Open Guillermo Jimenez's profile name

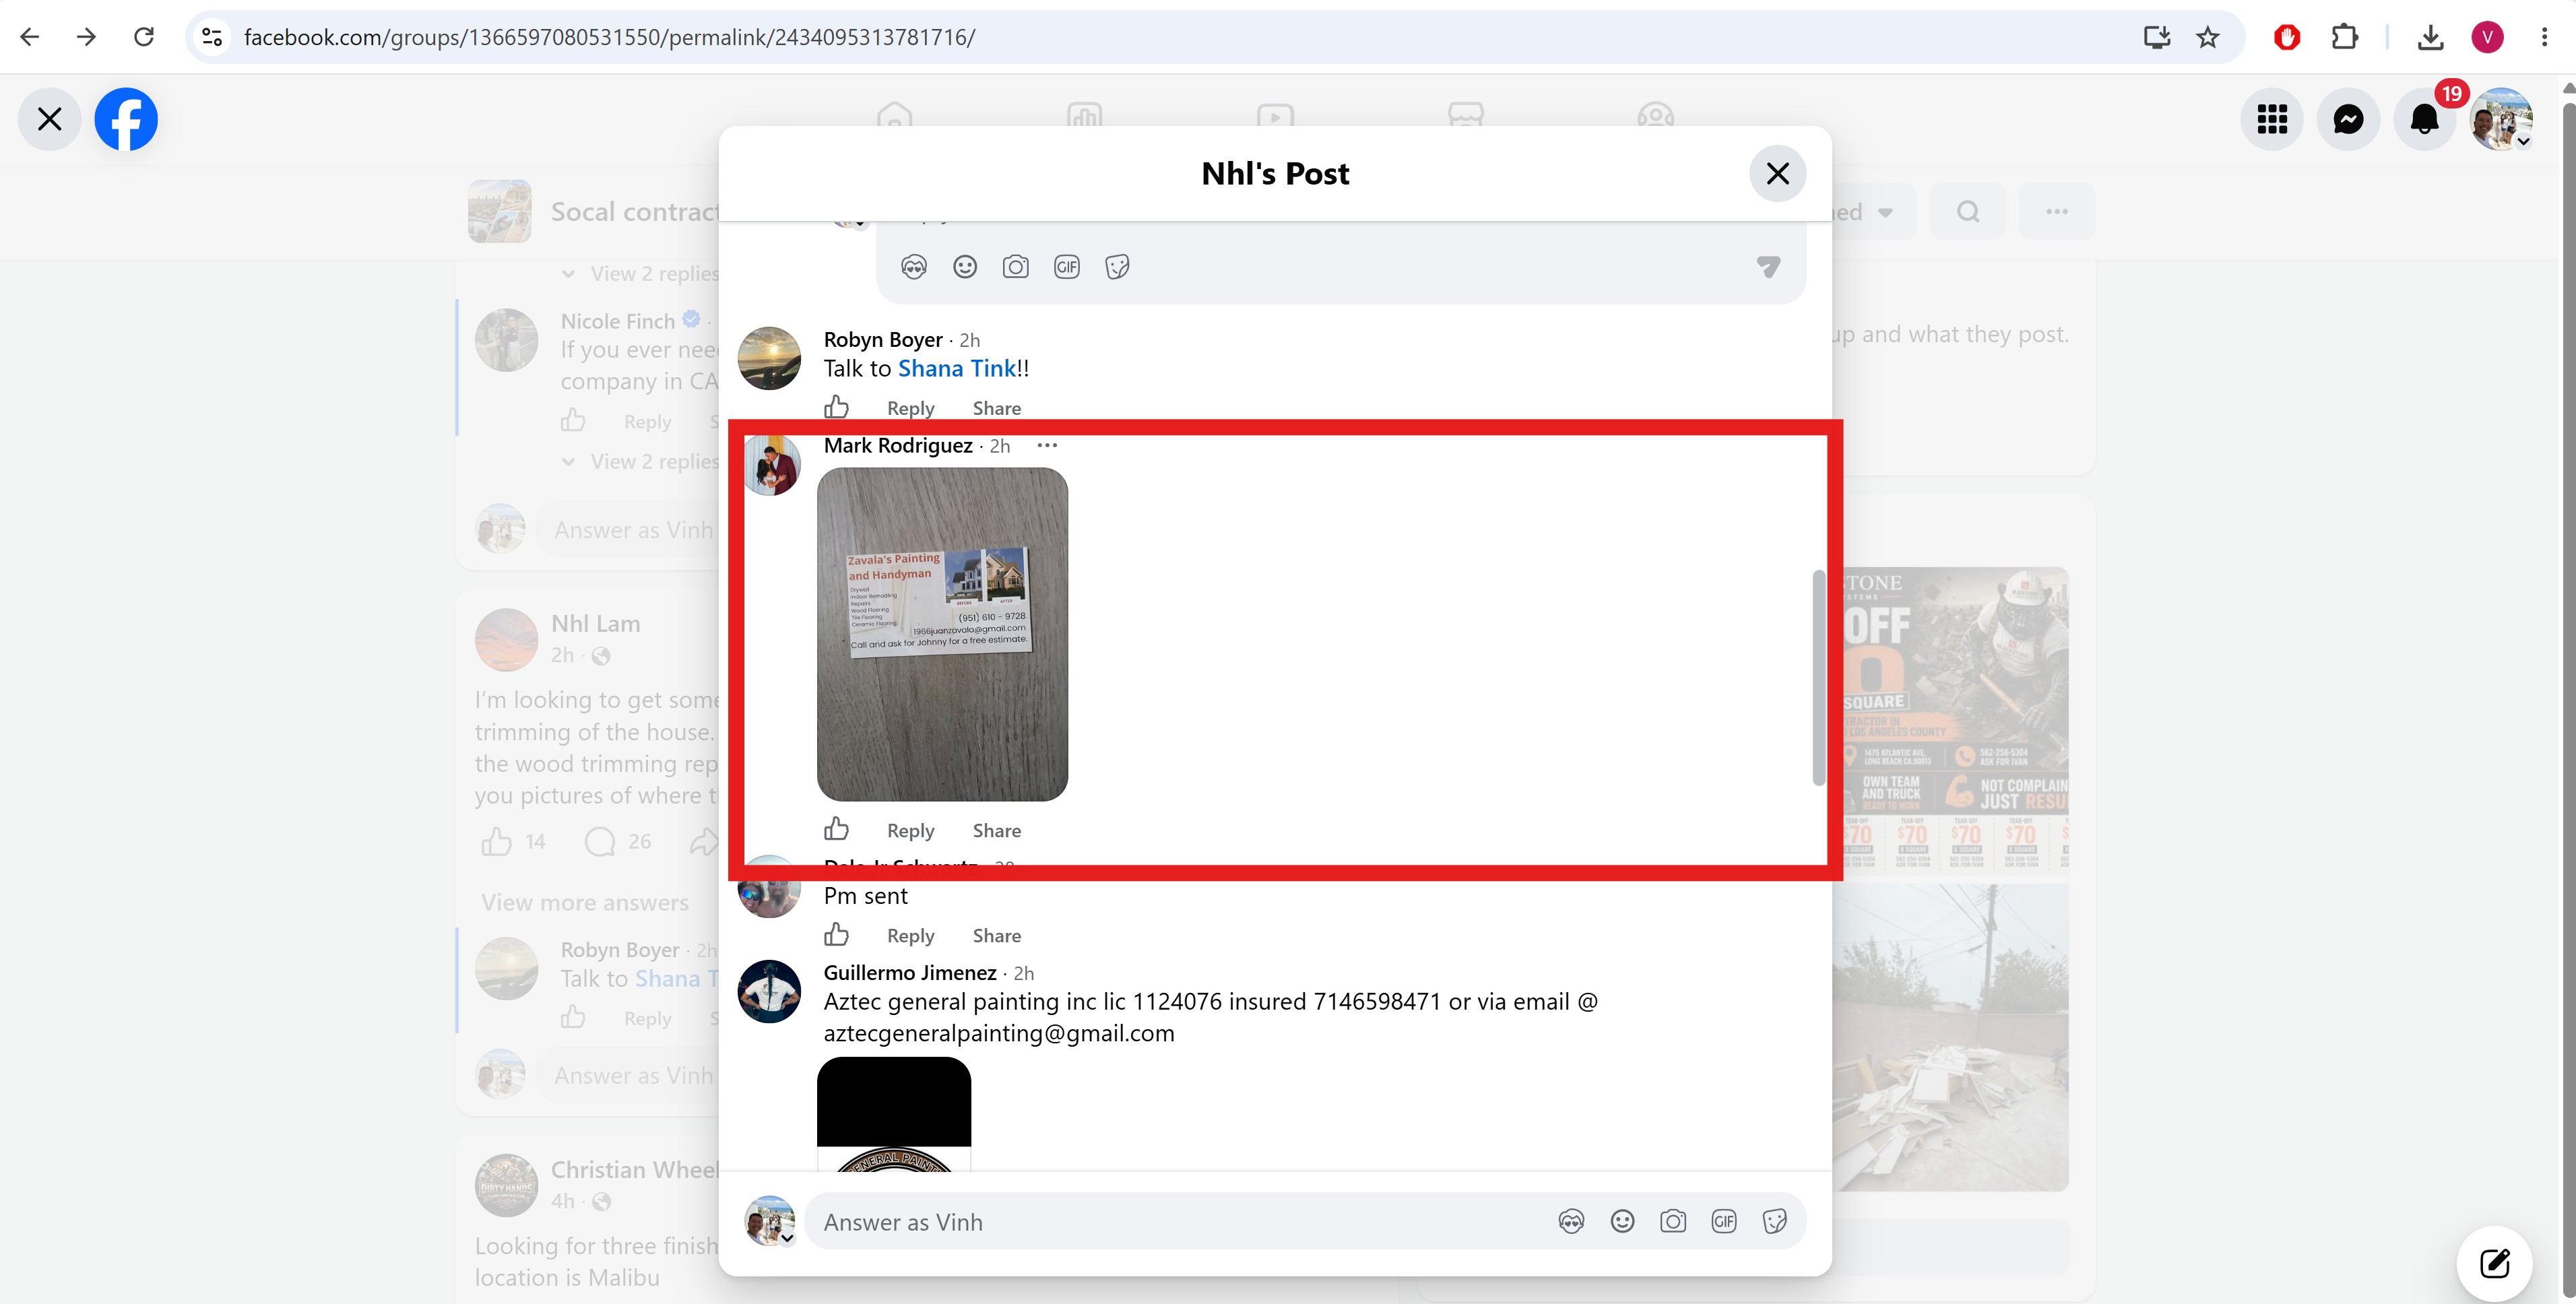tap(909, 972)
